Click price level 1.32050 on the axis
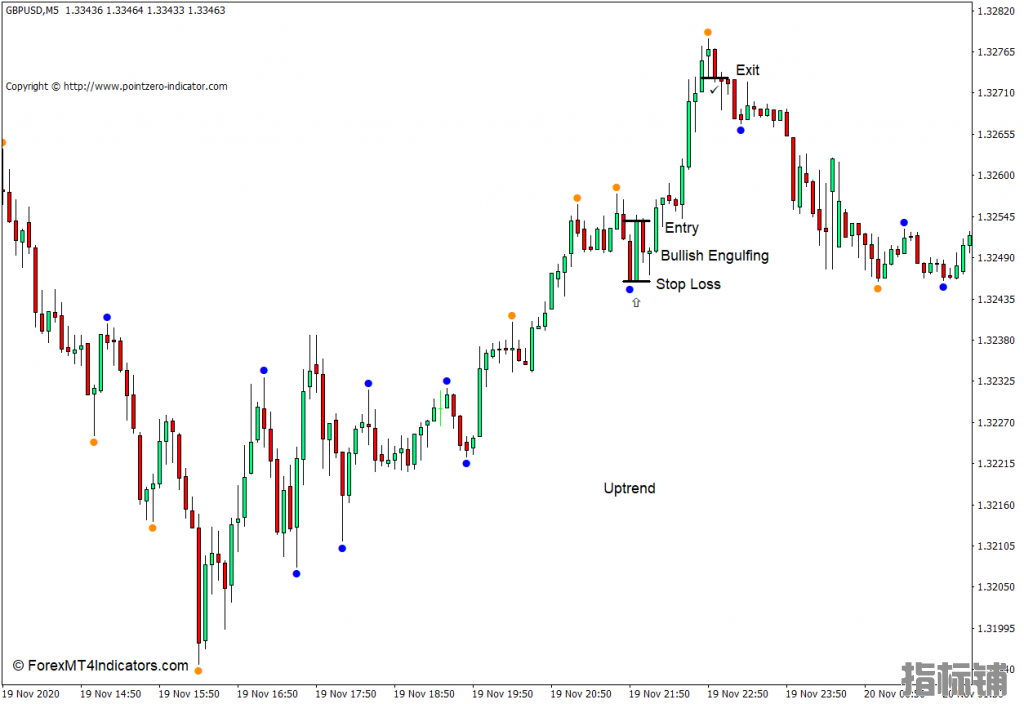The width and height of the screenshot is (1024, 704). pyautogui.click(x=996, y=588)
